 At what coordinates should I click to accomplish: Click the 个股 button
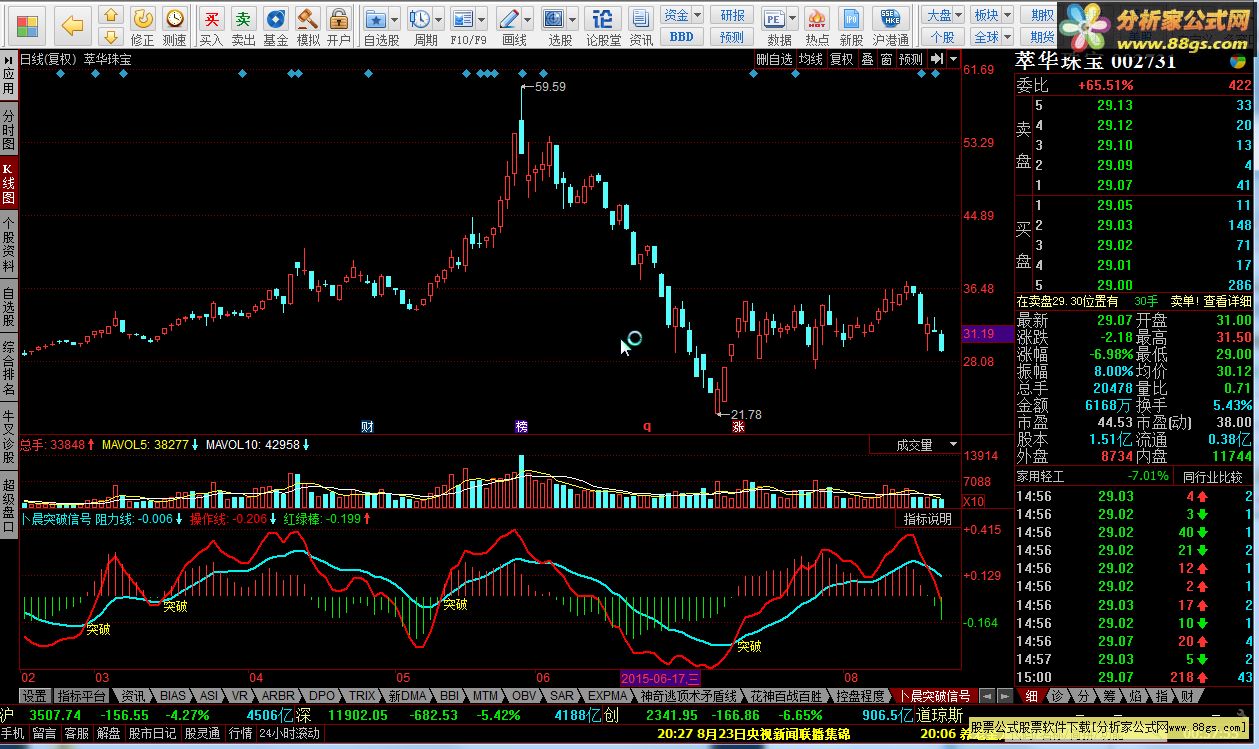pyautogui.click(x=943, y=37)
